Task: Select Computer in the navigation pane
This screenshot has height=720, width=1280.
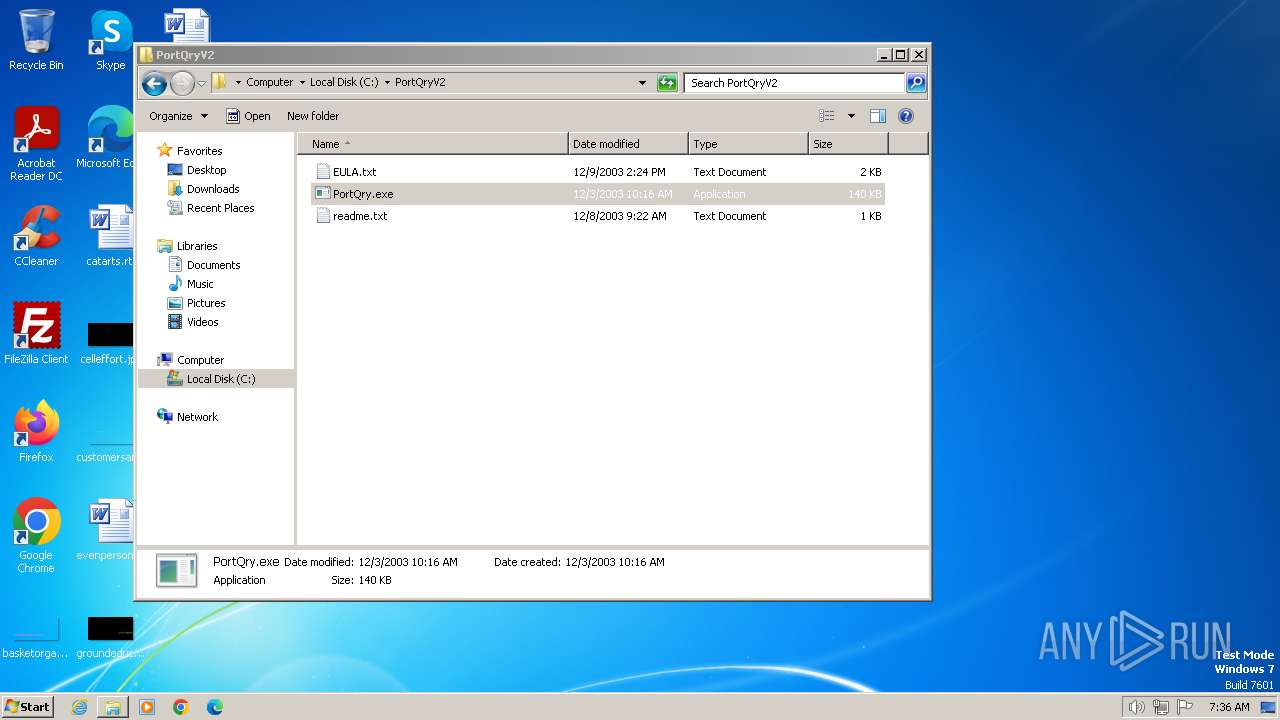Action: tap(200, 360)
